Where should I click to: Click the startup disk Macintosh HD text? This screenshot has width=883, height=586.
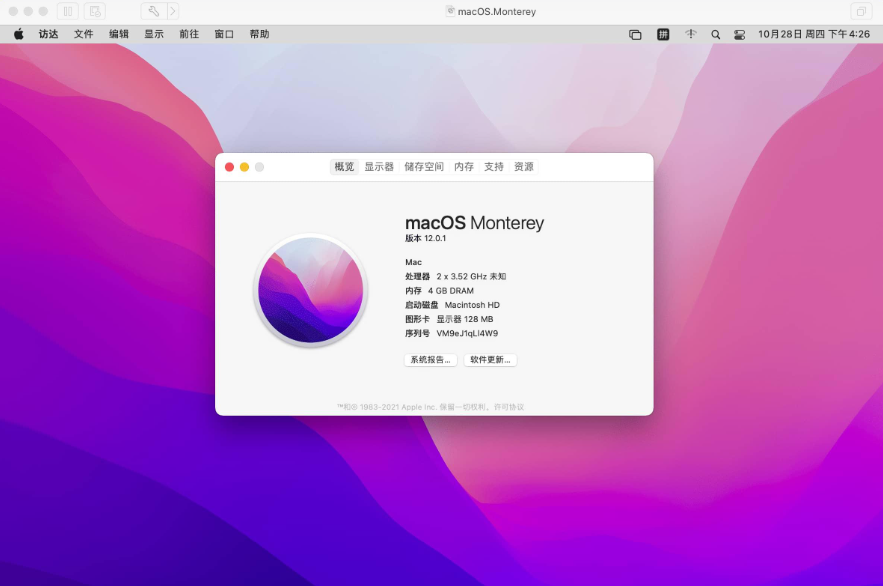coord(472,305)
